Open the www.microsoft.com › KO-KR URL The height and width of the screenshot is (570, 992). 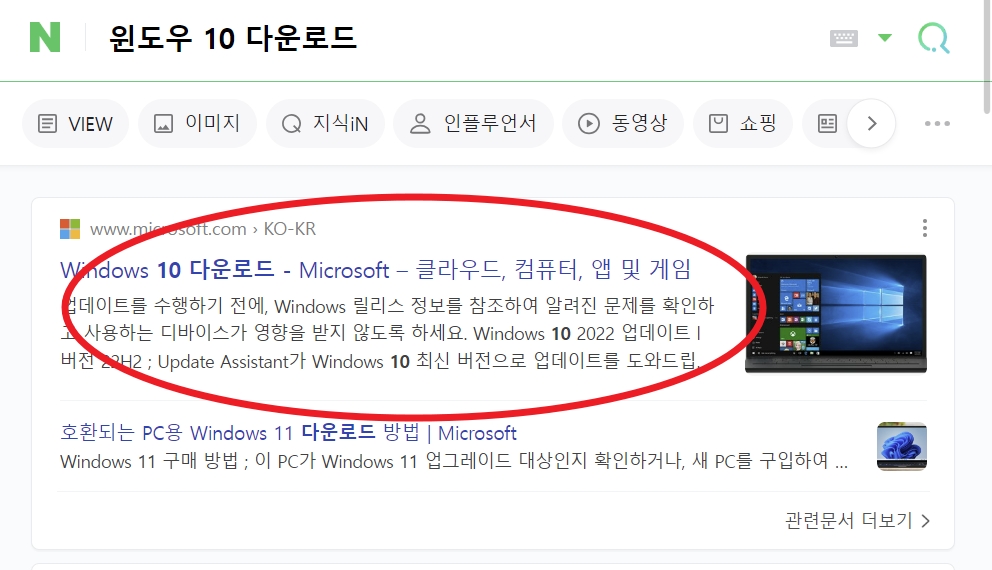click(202, 228)
